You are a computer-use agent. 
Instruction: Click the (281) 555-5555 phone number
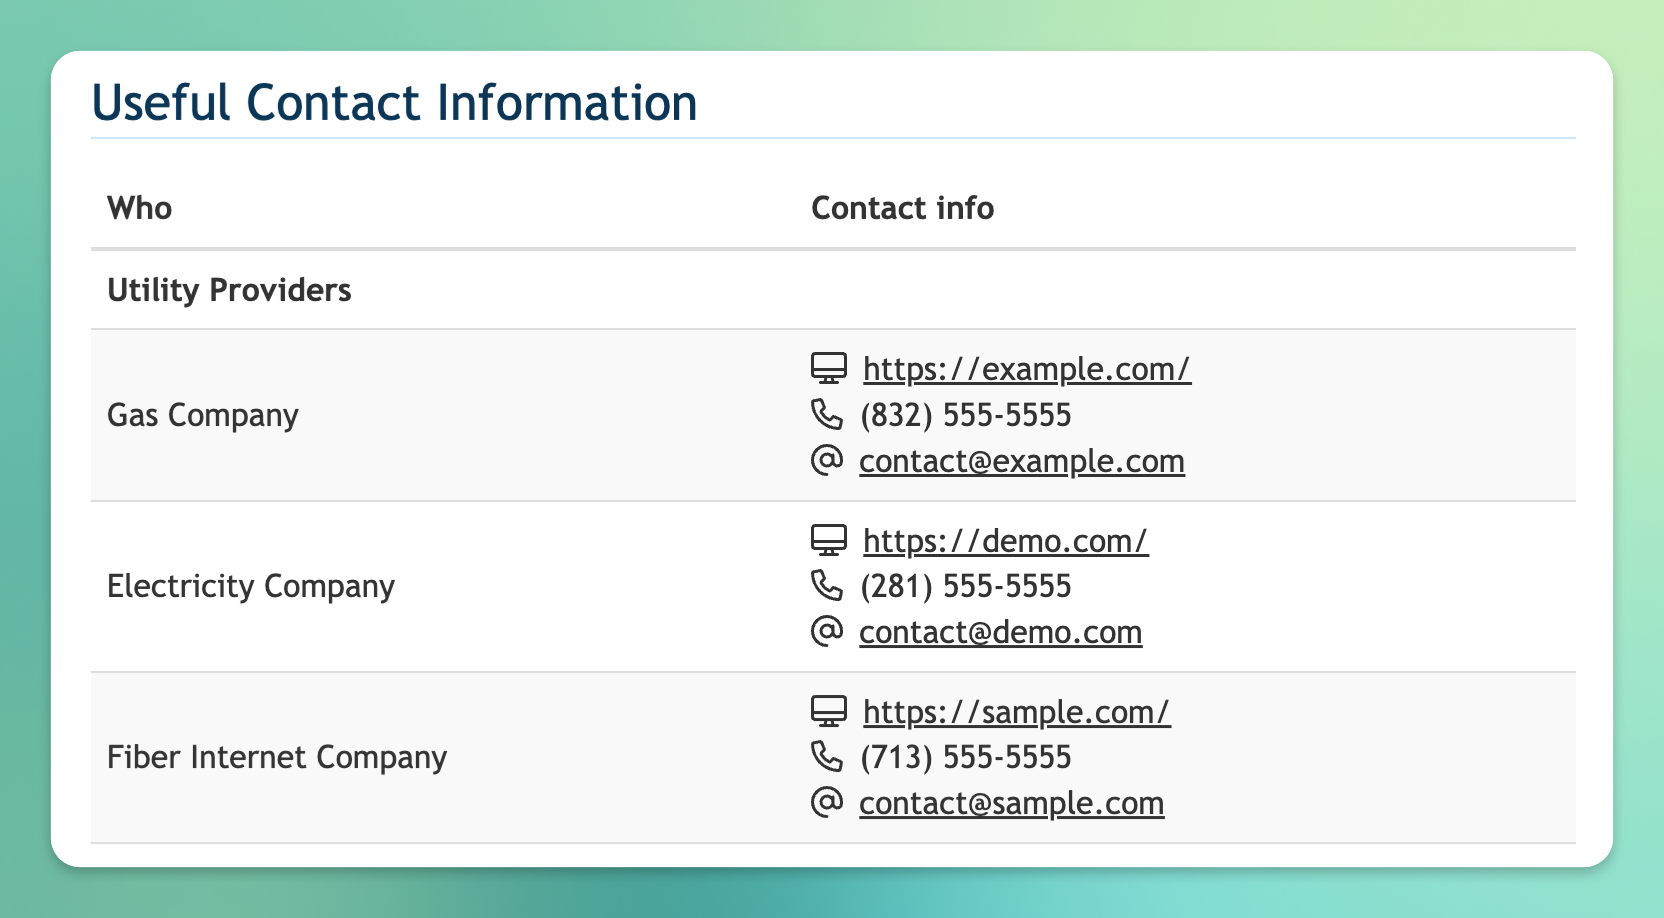click(965, 586)
